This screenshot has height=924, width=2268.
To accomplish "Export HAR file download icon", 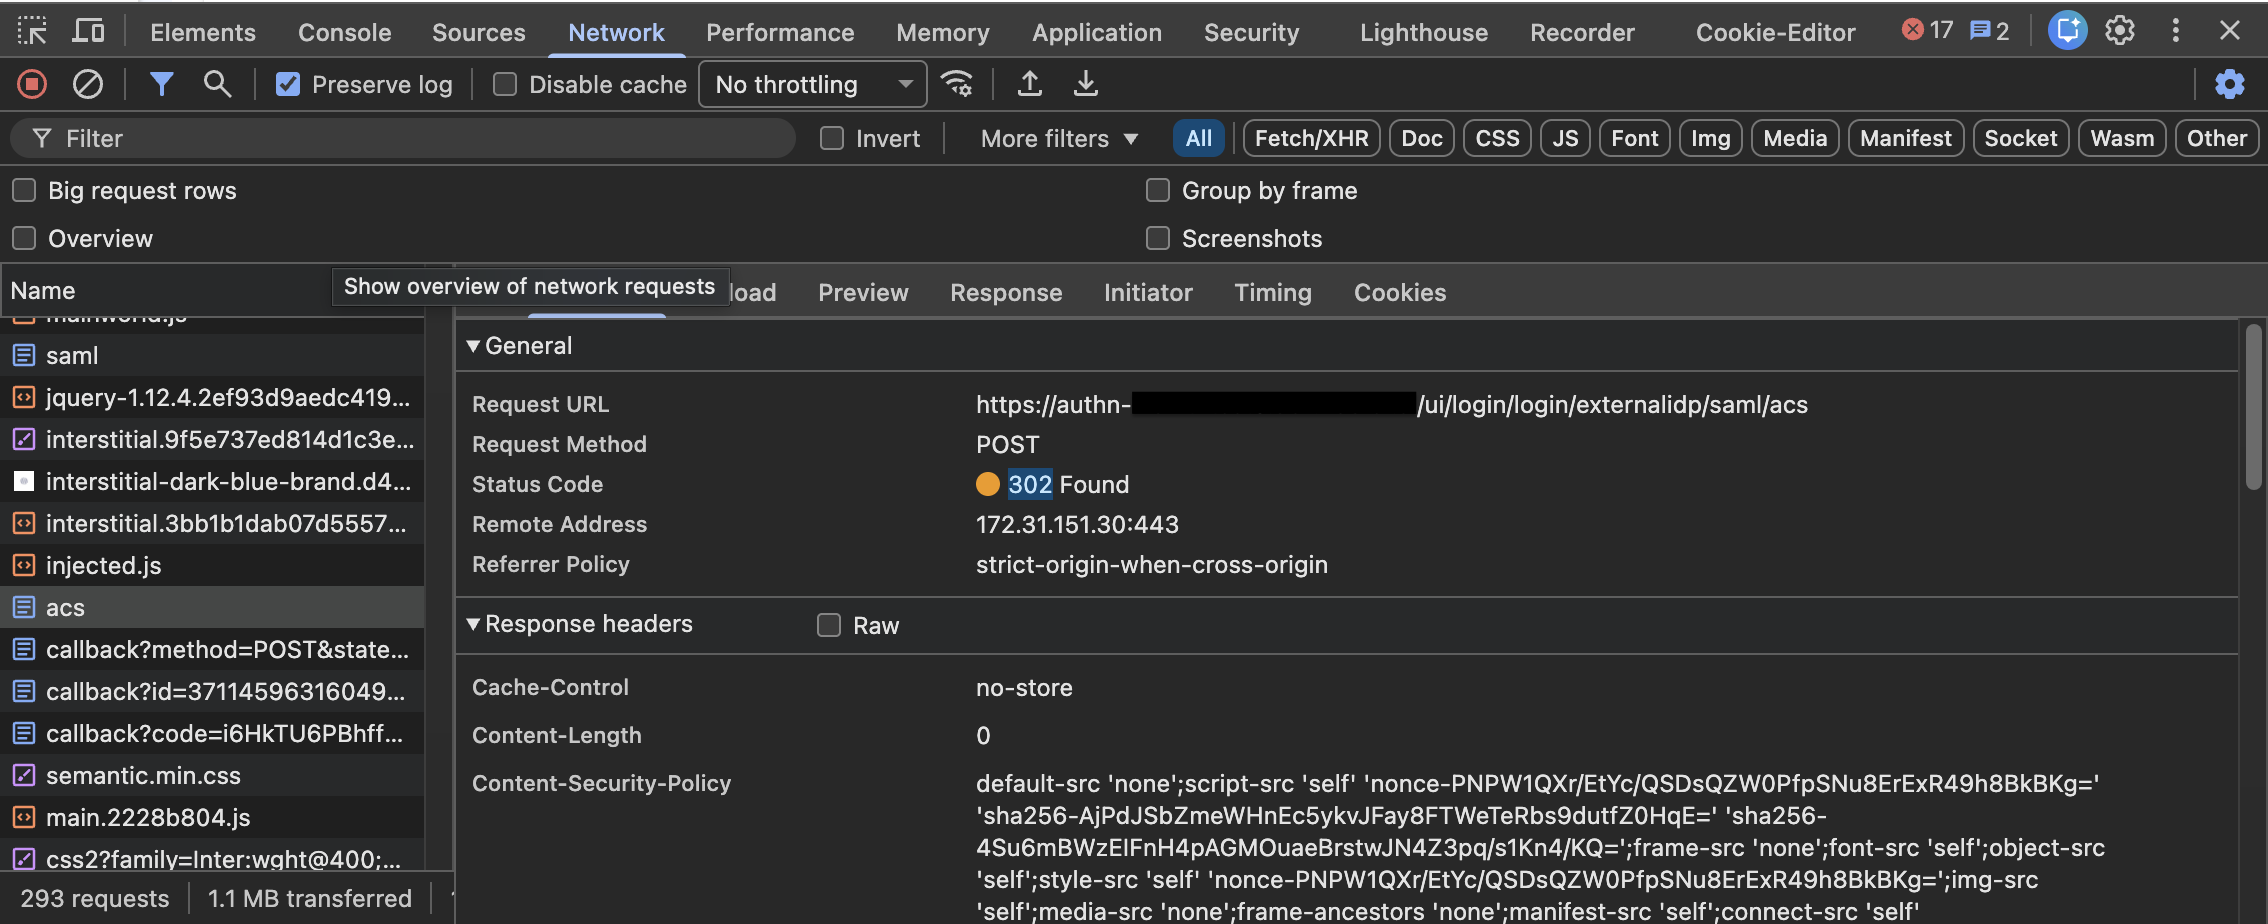I will click(x=1085, y=85).
